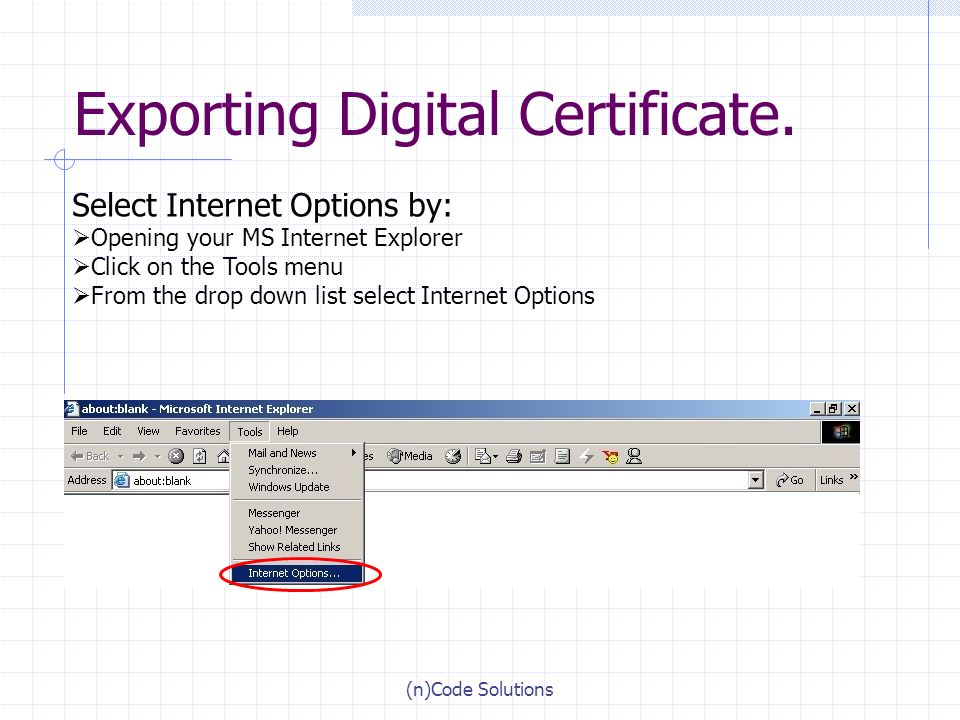The image size is (960, 720).
Task: Click the Mail toolbar icon
Action: 482,456
